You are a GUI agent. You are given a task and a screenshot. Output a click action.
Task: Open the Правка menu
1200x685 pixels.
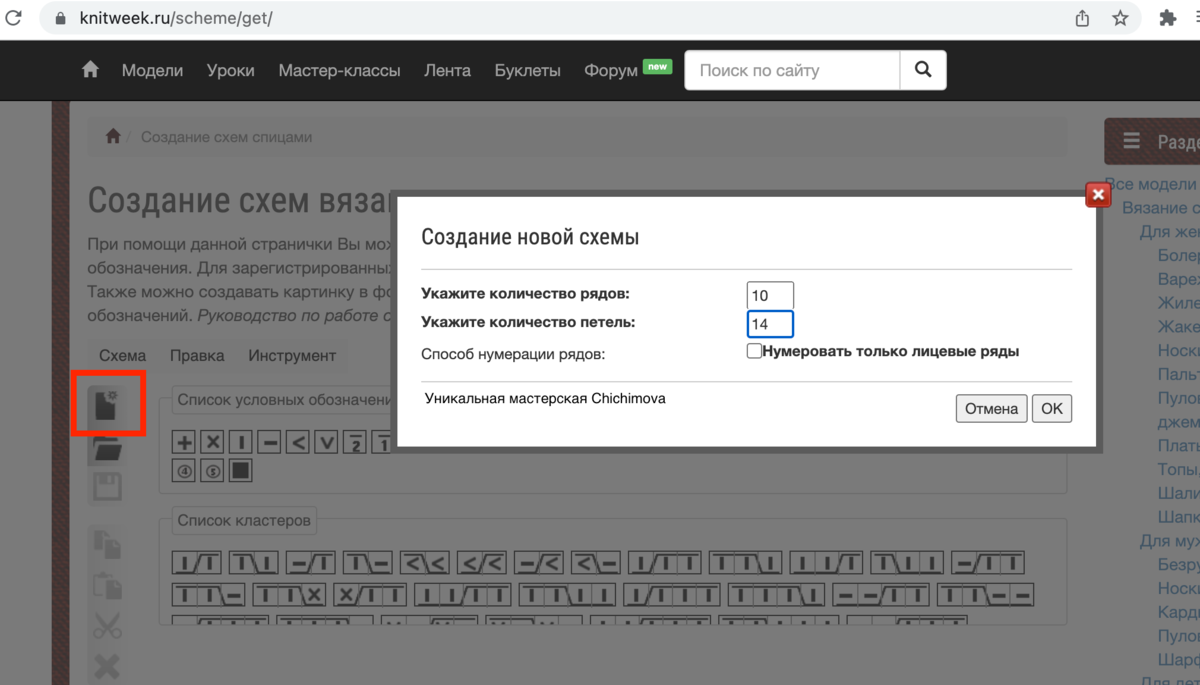197,355
